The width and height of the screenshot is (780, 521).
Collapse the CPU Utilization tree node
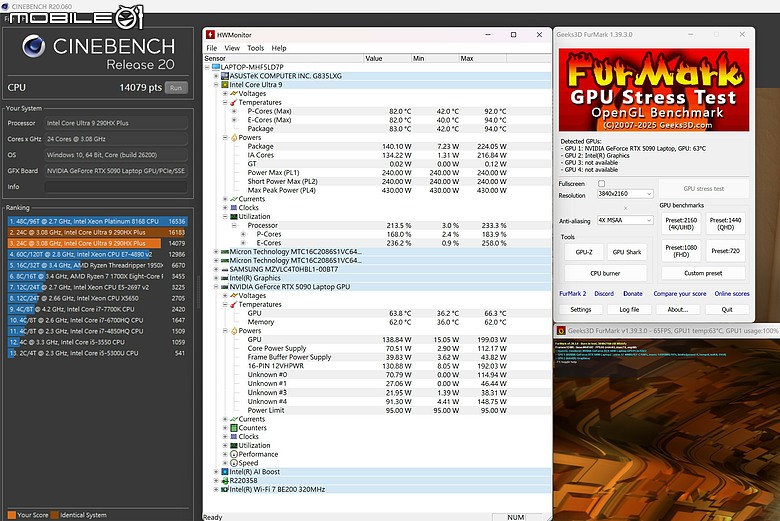point(225,217)
